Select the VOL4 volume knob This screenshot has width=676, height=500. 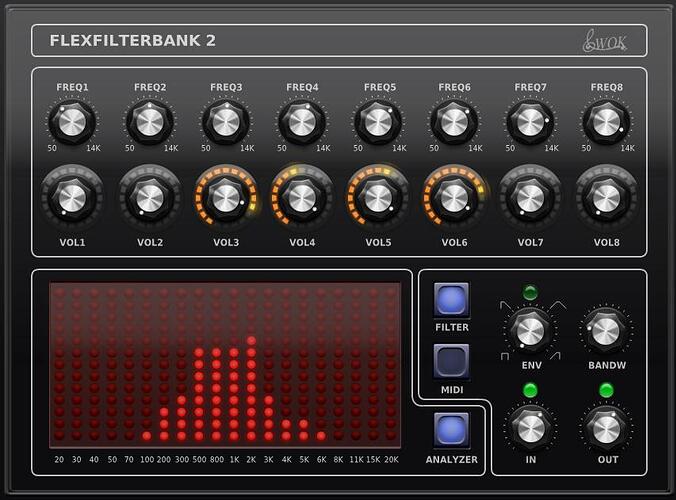click(x=302, y=198)
